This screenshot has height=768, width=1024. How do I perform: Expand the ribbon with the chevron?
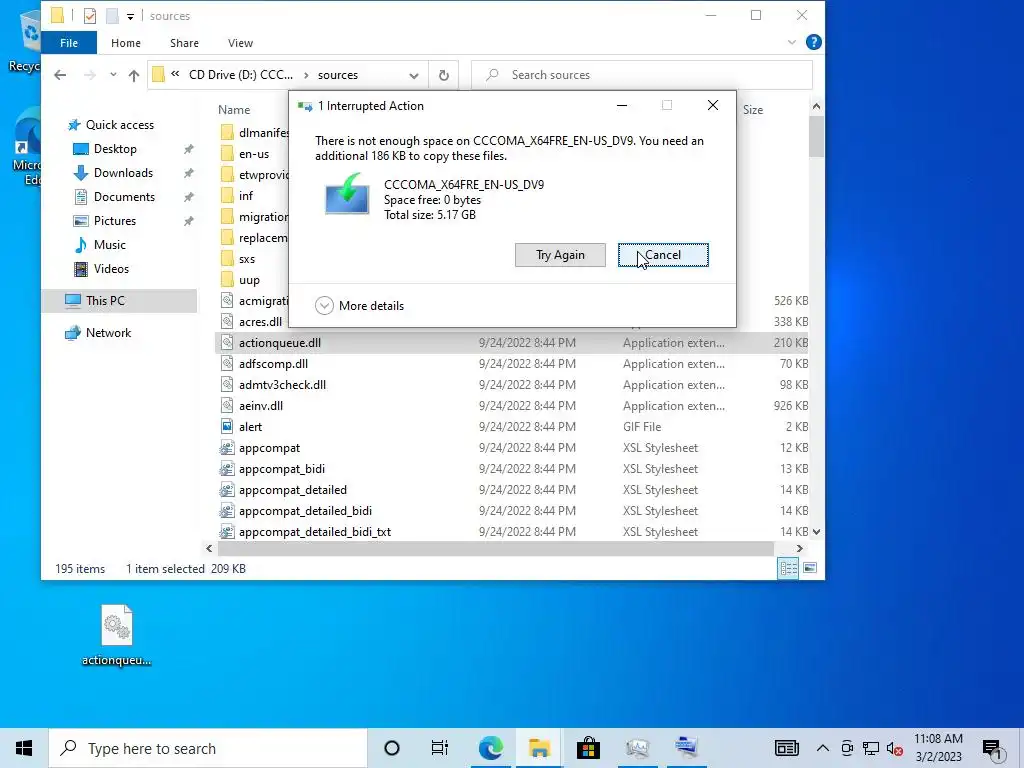tap(792, 42)
